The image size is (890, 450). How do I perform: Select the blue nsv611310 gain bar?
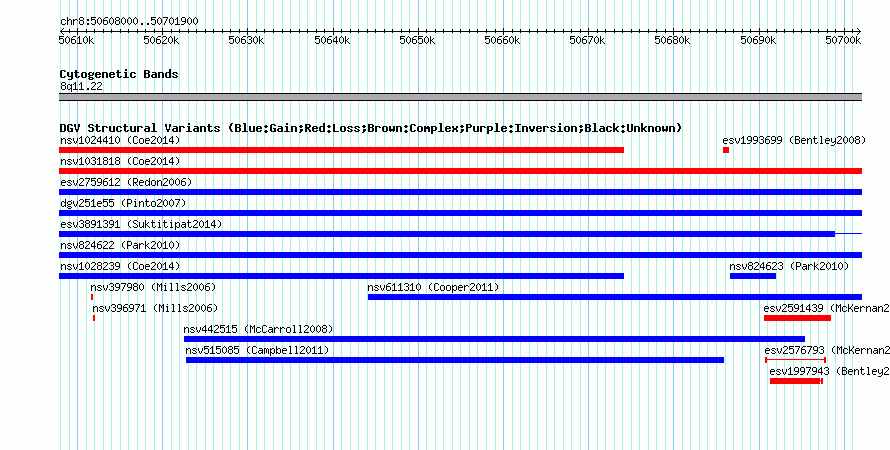[x=615, y=297]
